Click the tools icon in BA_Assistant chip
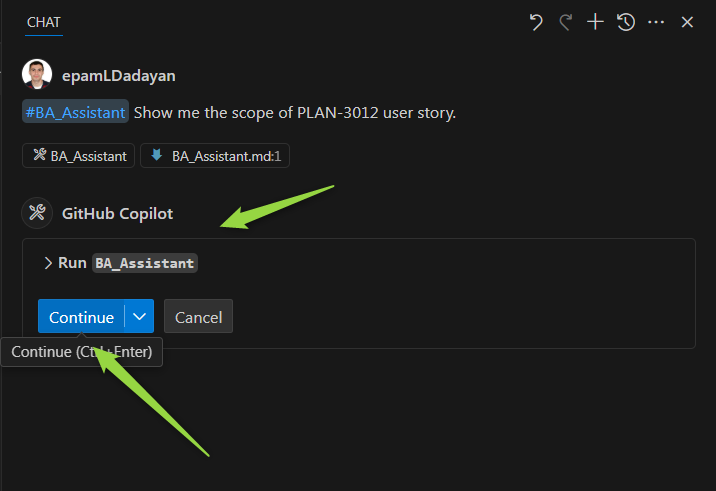 click(x=40, y=155)
